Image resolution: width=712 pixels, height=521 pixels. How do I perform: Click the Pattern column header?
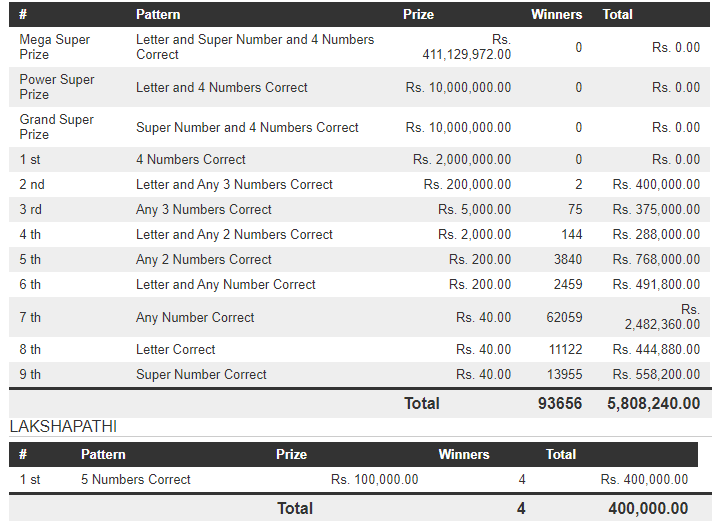point(158,15)
